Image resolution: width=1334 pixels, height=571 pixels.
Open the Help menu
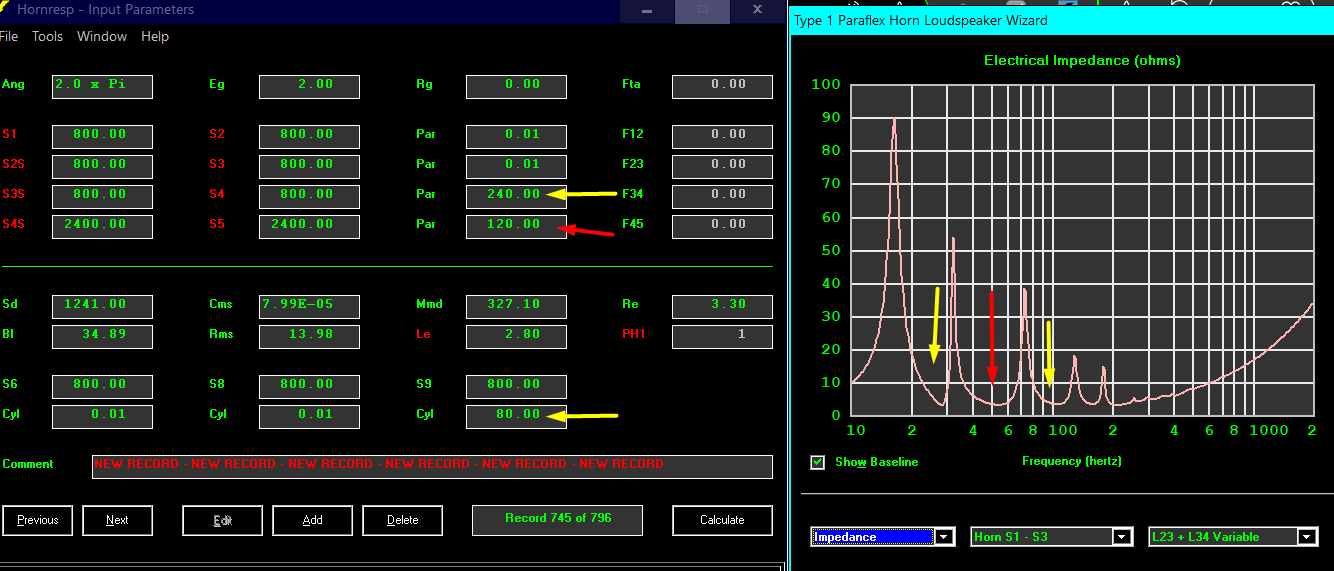[155, 36]
